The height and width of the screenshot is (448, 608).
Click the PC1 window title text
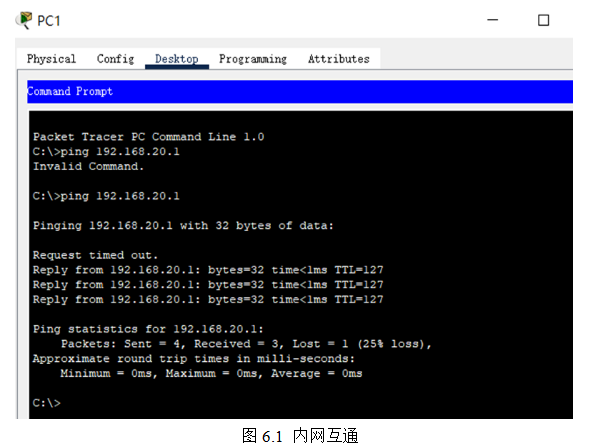[x=49, y=21]
